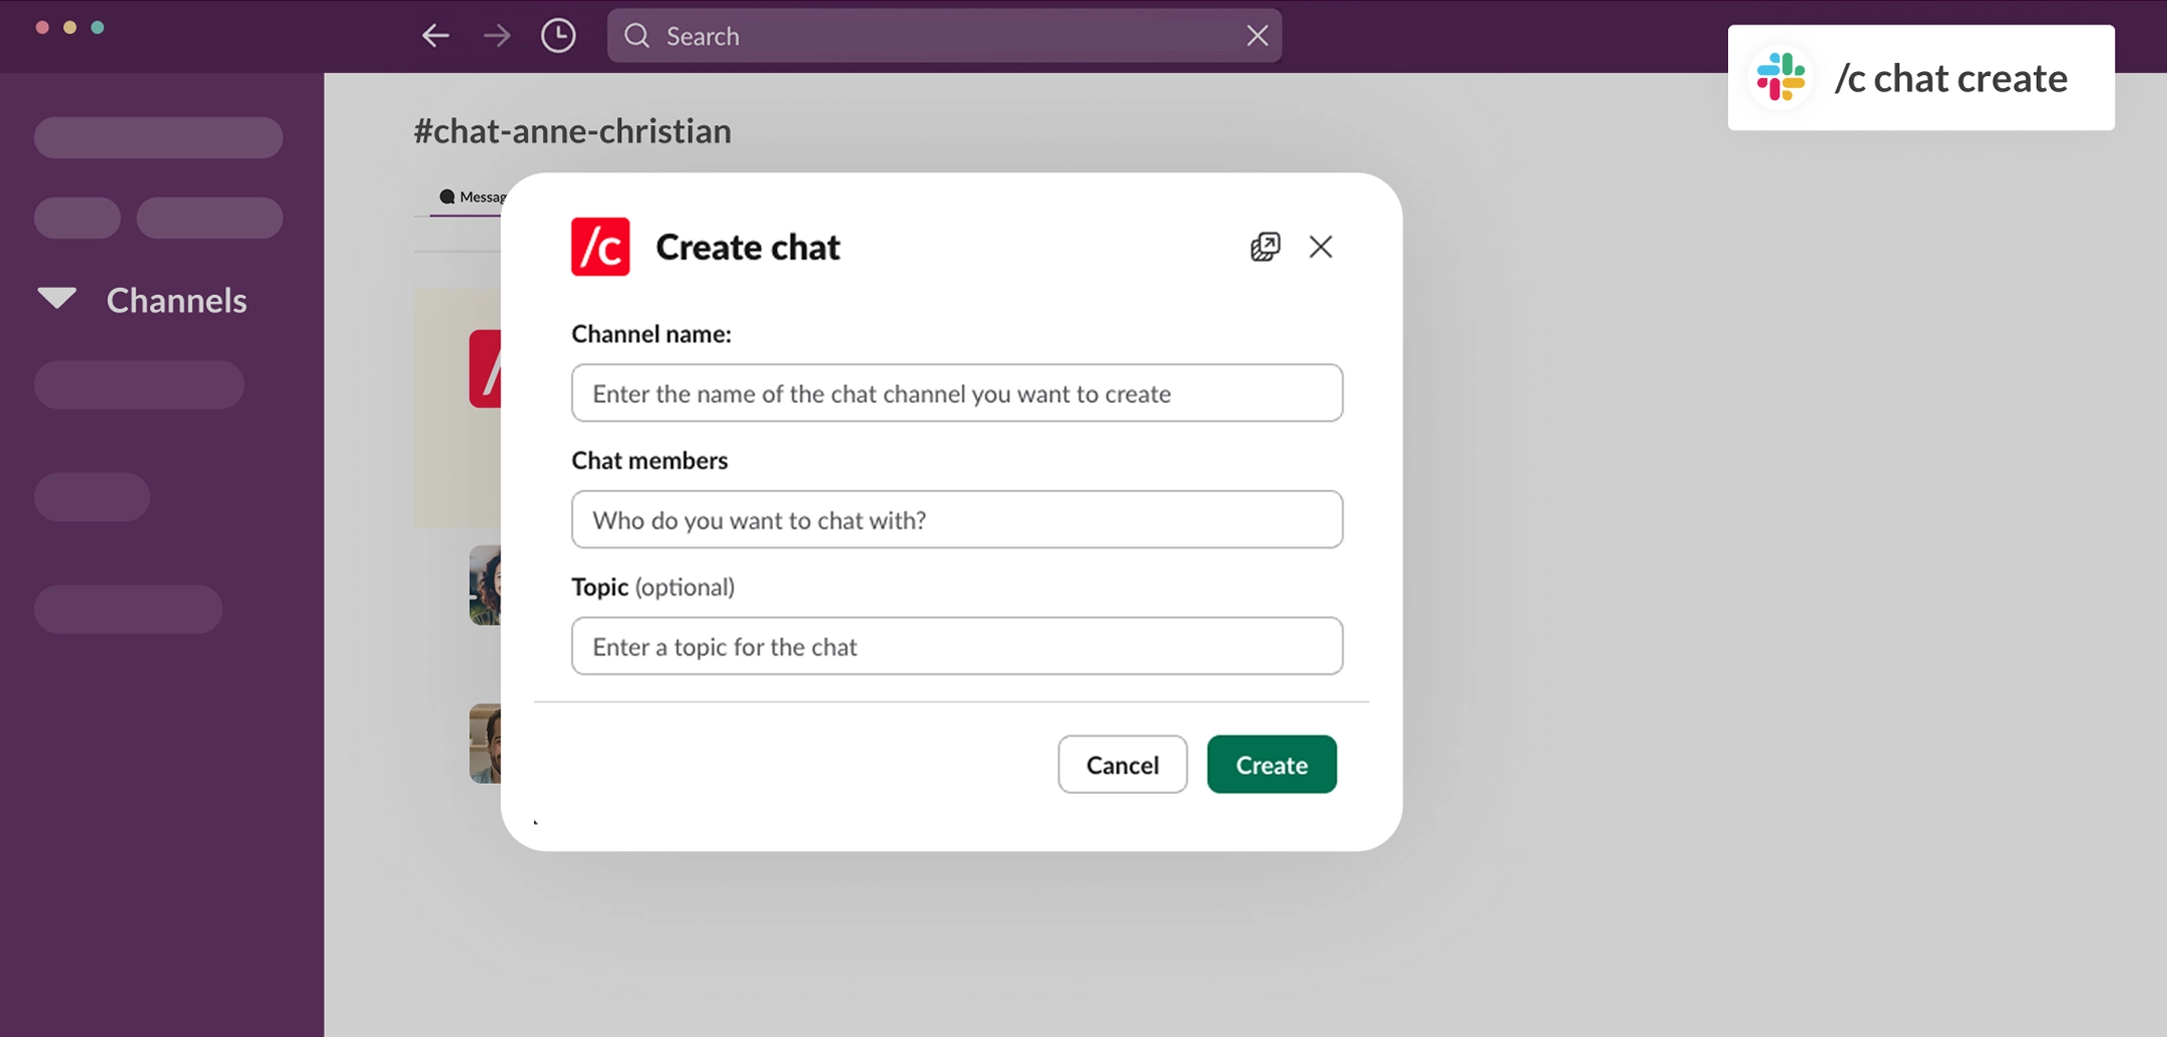This screenshot has height=1037, width=2167.
Task: Select the Channels heading in sidebar
Action: coord(176,301)
